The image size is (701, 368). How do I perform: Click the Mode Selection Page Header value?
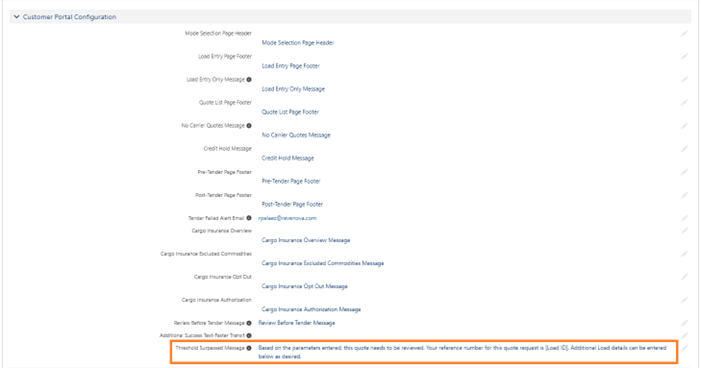(x=298, y=43)
